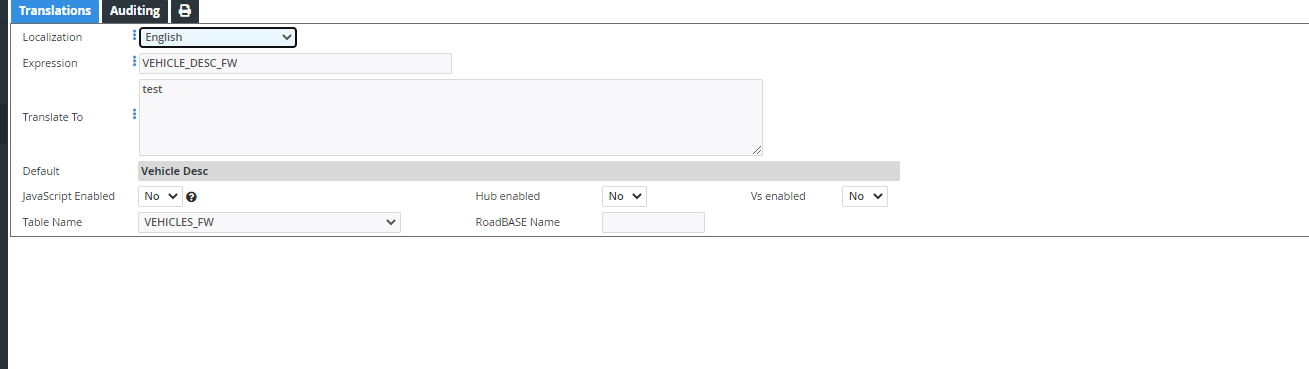Click the dots icon beside Expression
Viewport: 1309px width, 369px height.
click(135, 62)
